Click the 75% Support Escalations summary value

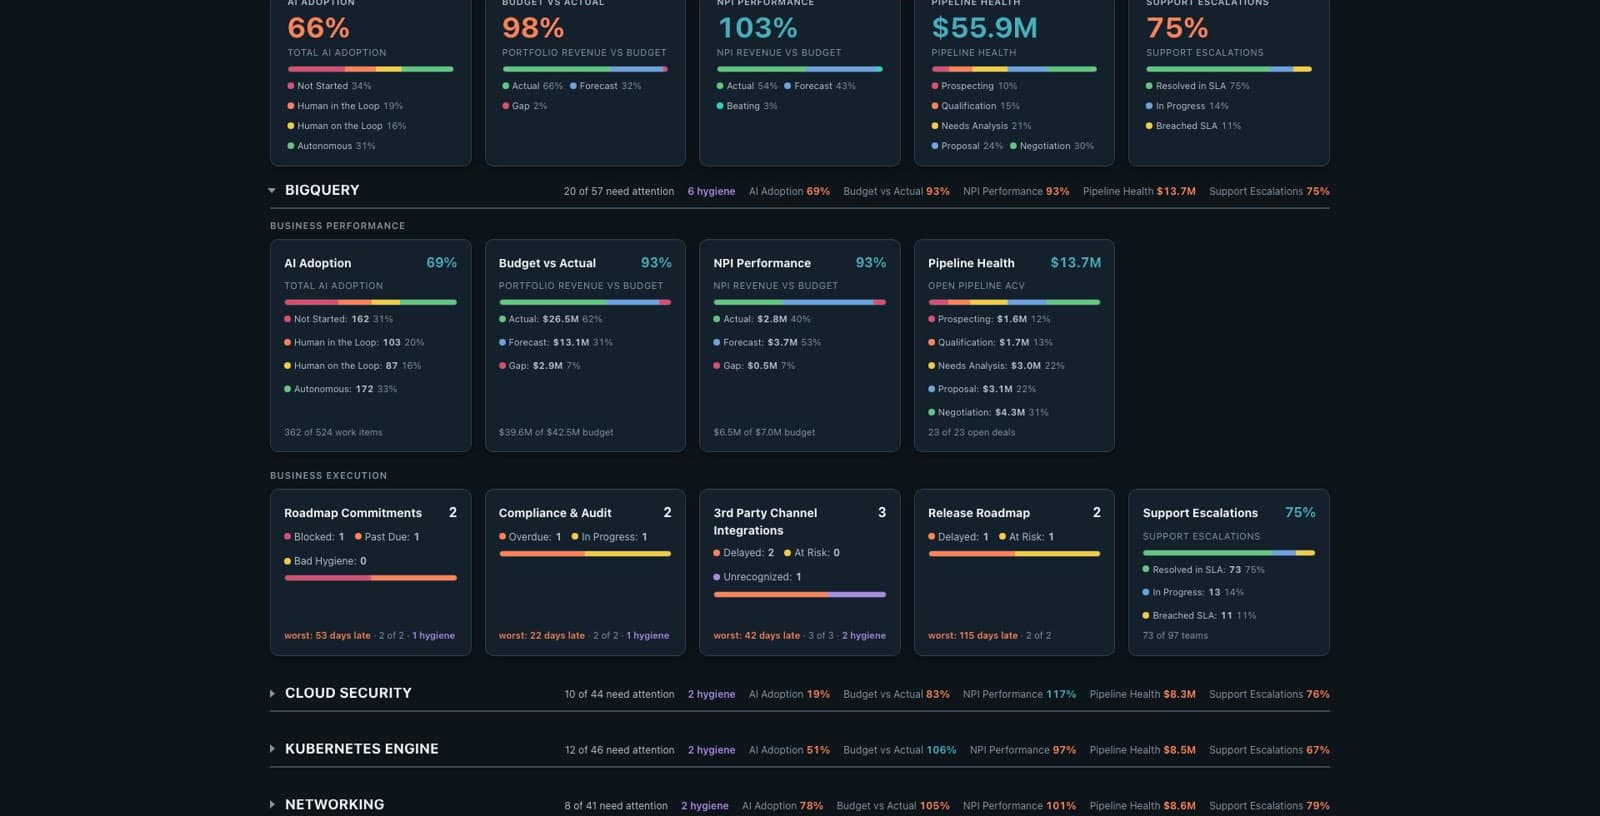click(1177, 28)
